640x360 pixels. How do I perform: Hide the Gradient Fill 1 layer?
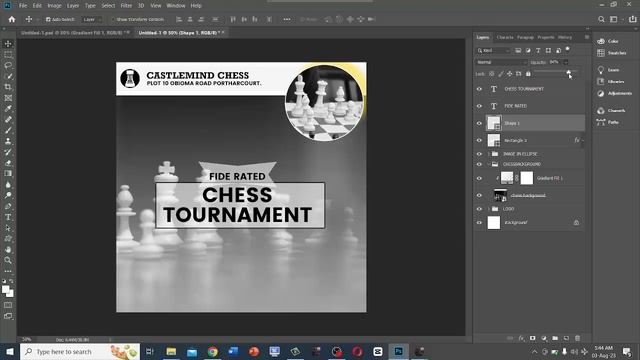point(479,178)
